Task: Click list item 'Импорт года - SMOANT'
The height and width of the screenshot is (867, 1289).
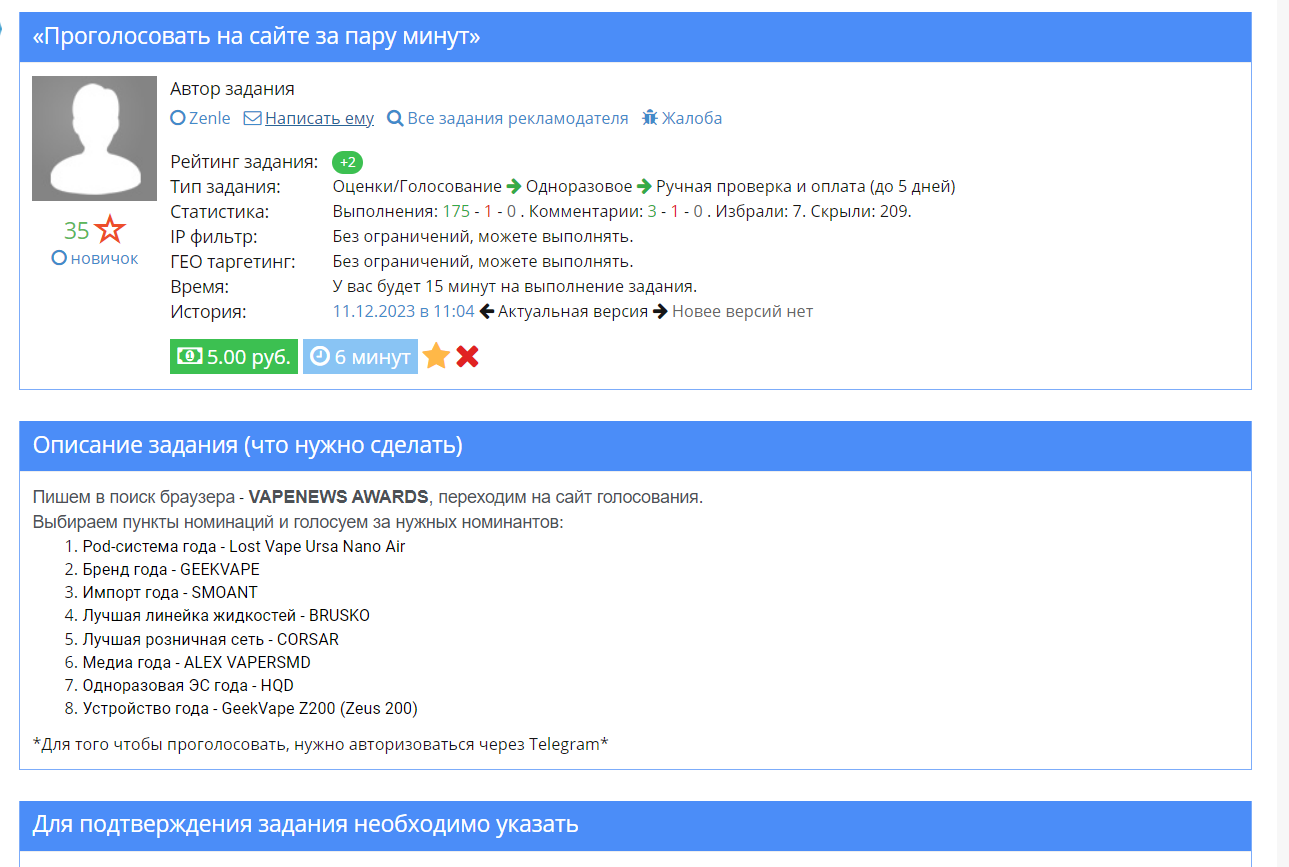Action: [170, 592]
